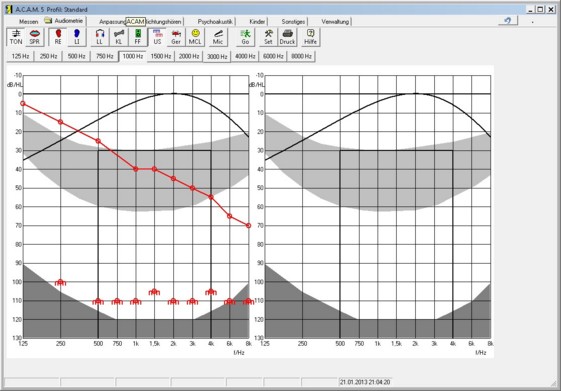Switch to the Psychoakustik tab
This screenshot has width=561, height=391.
(x=215, y=22)
